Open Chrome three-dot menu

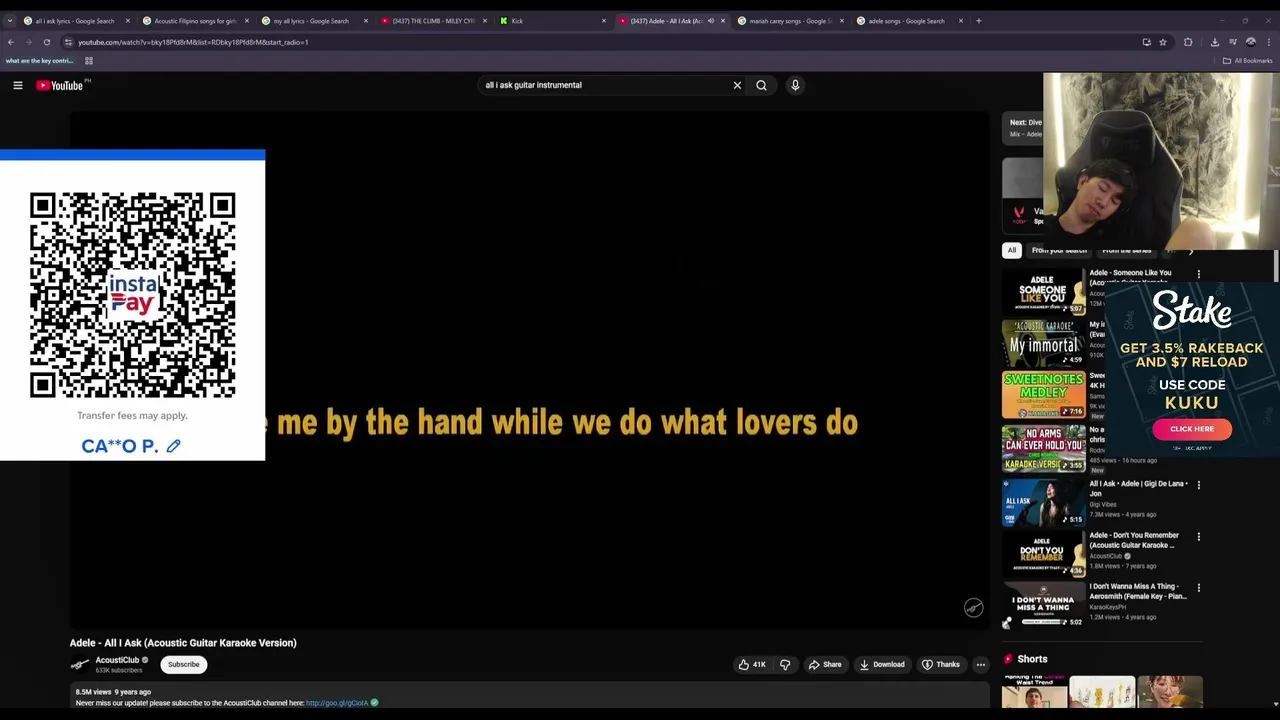[x=1269, y=42]
